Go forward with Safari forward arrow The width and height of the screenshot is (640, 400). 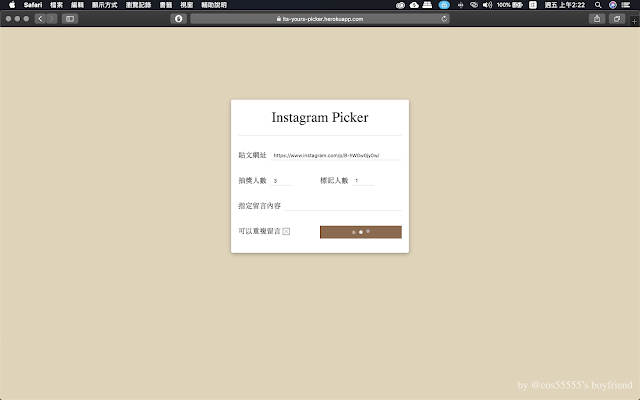[51, 19]
